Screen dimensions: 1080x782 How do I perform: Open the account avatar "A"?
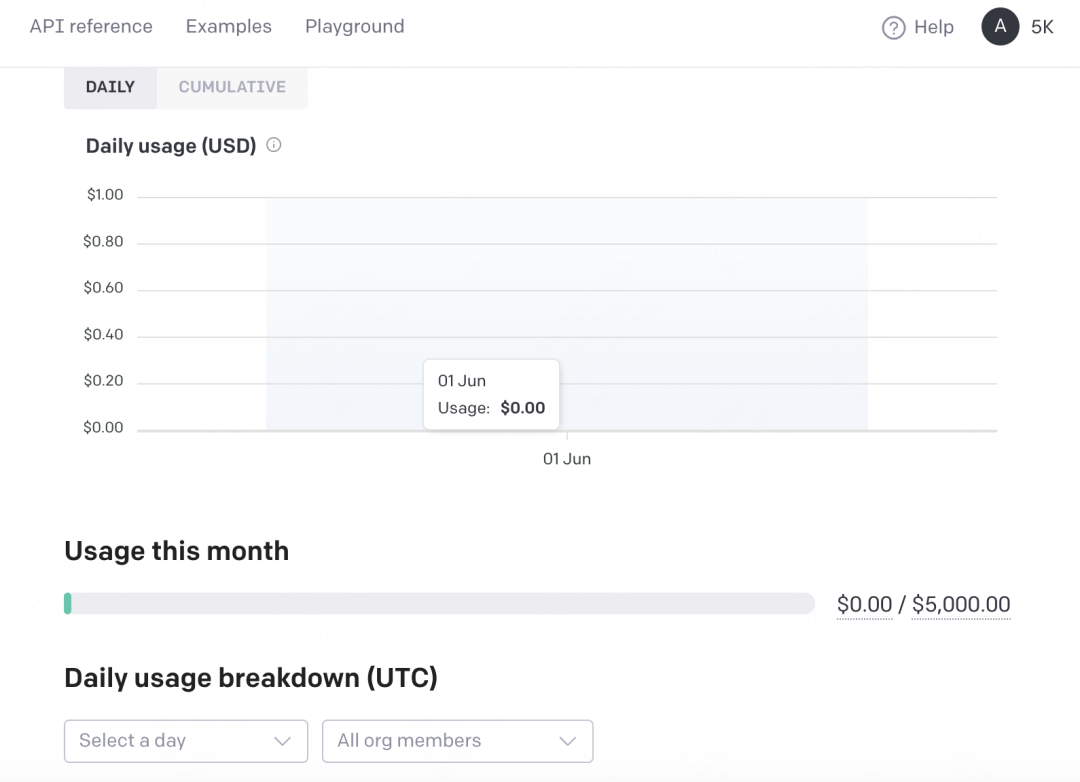tap(1000, 27)
